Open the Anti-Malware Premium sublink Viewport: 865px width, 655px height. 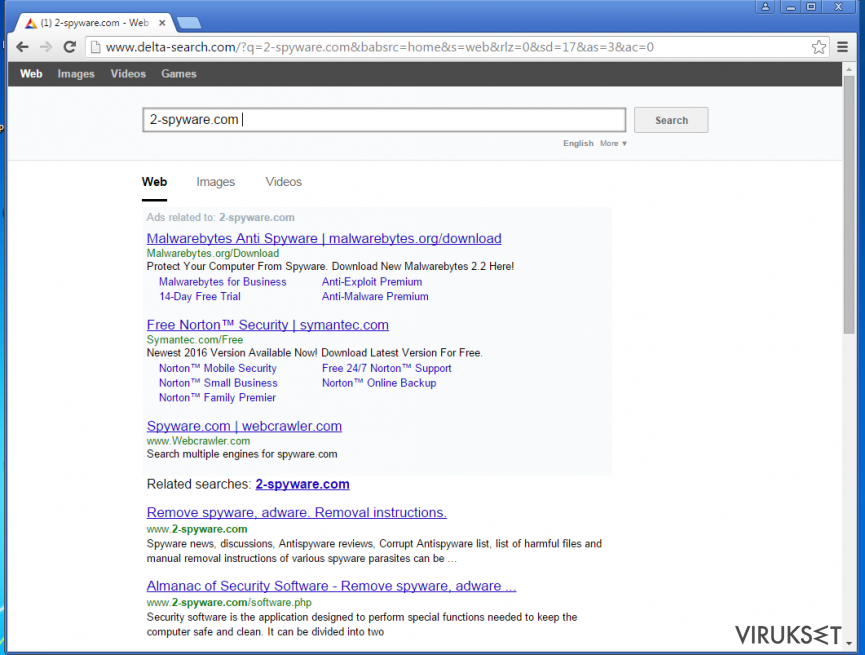375,296
